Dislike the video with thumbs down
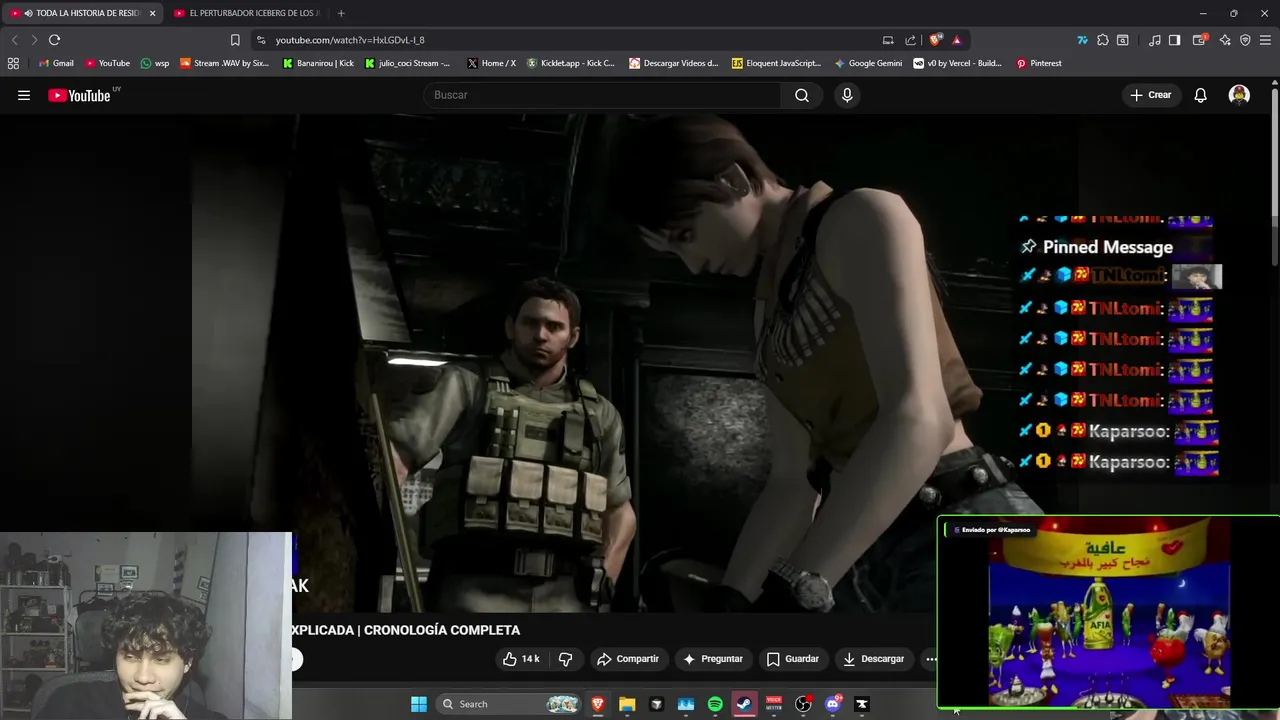This screenshot has height=720, width=1280. pyautogui.click(x=565, y=659)
